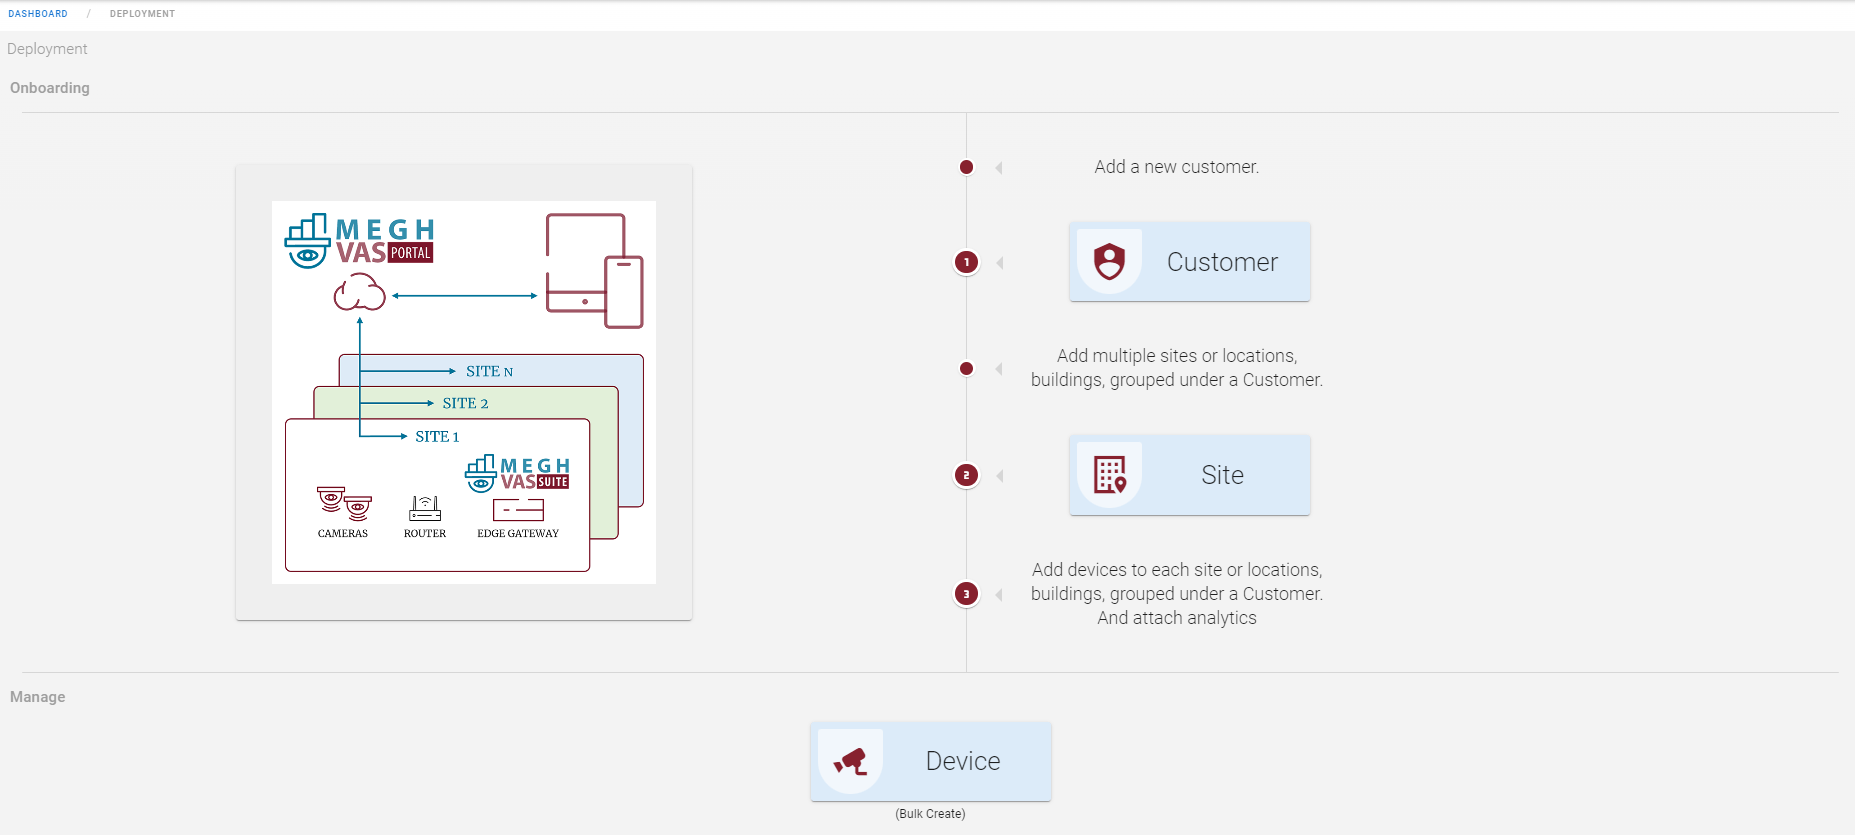Click the cloud icon in diagram
This screenshot has width=1855, height=835.
(x=359, y=295)
